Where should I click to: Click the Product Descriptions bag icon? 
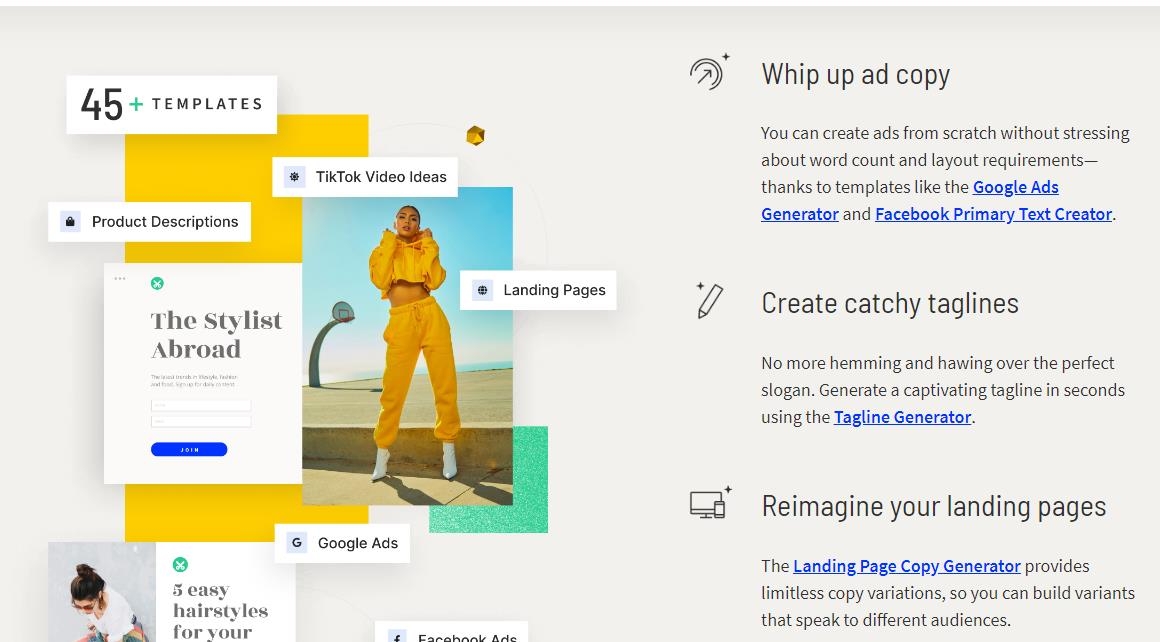pos(70,221)
